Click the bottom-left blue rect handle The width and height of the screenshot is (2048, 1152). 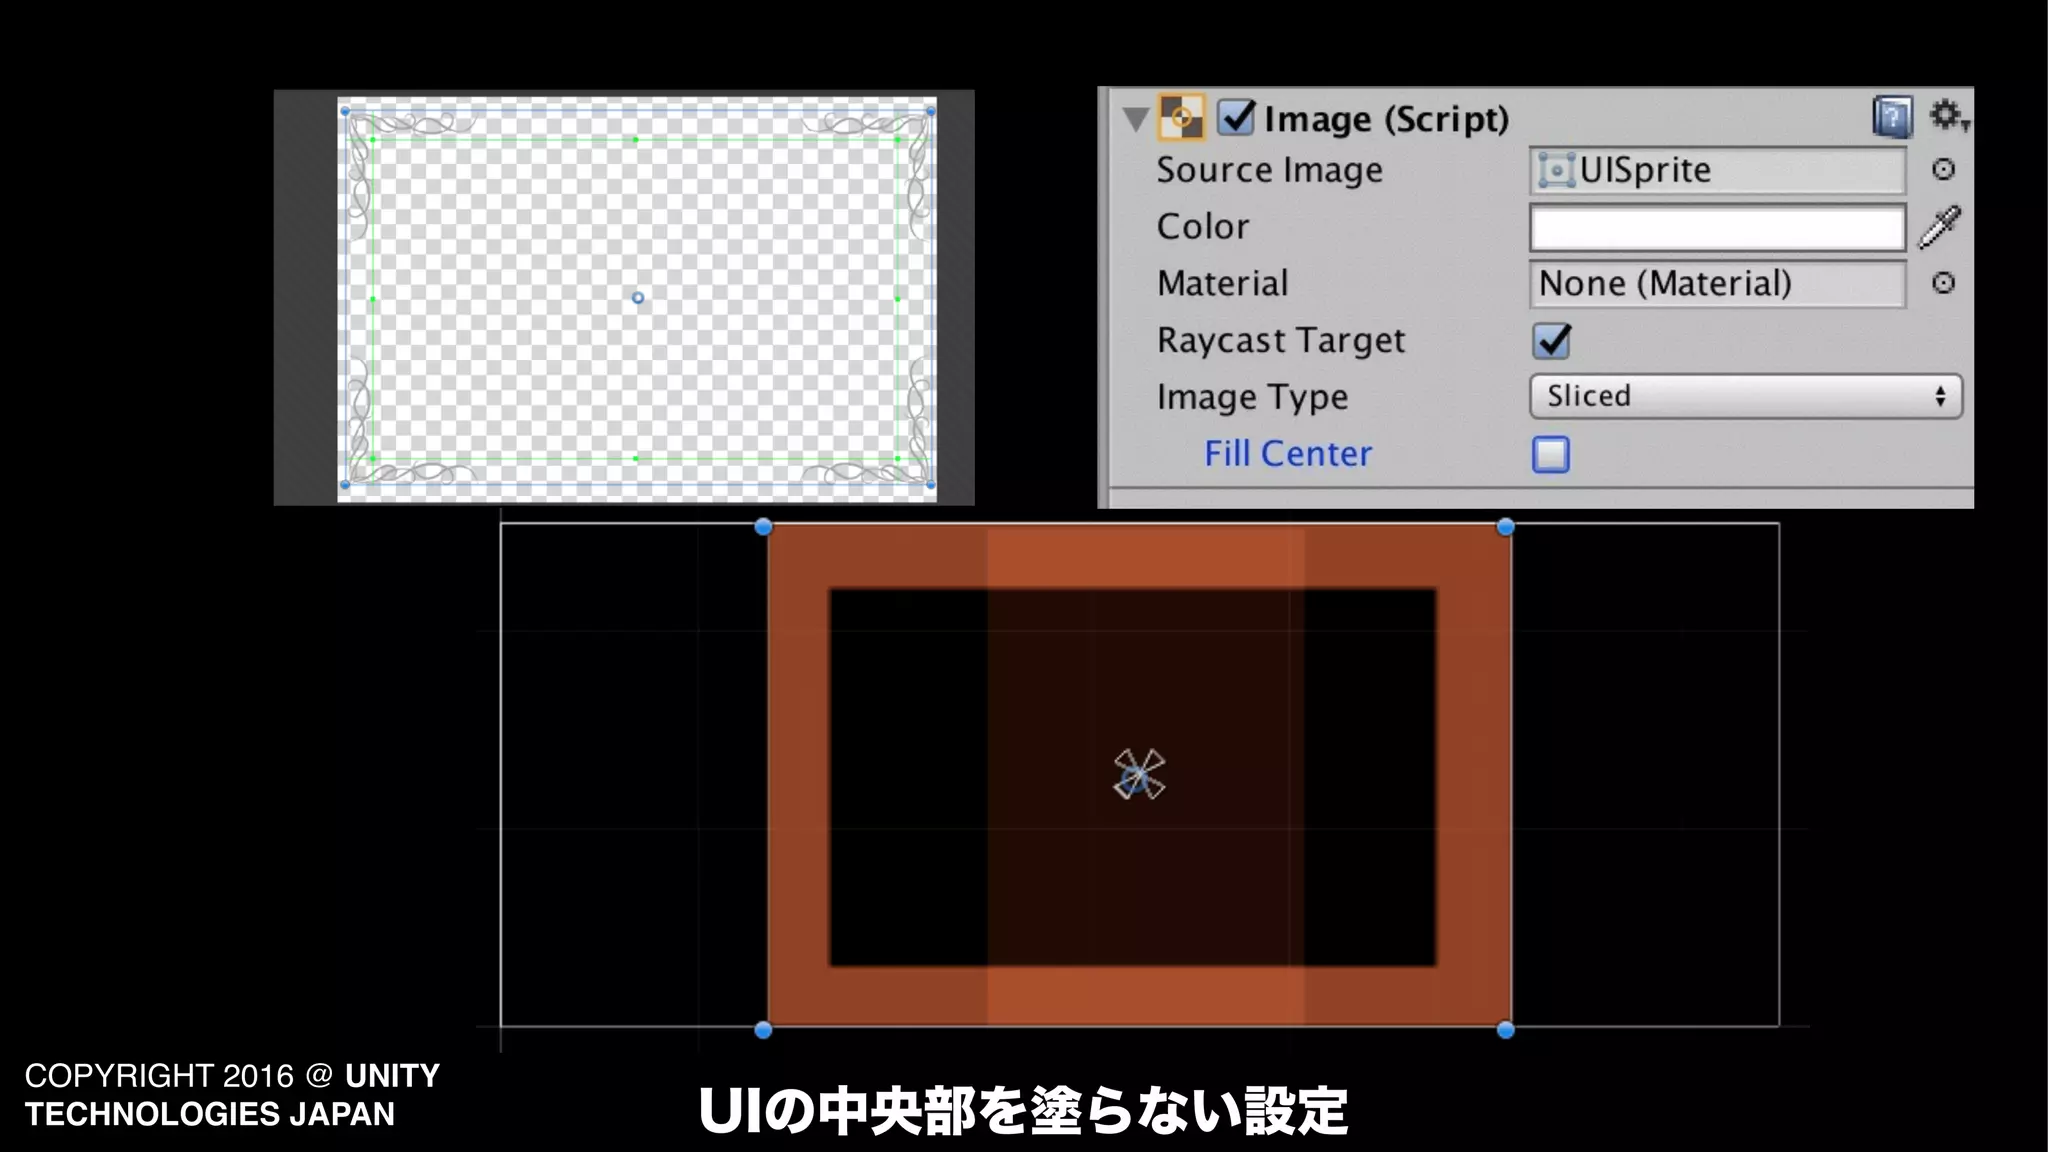763,1030
